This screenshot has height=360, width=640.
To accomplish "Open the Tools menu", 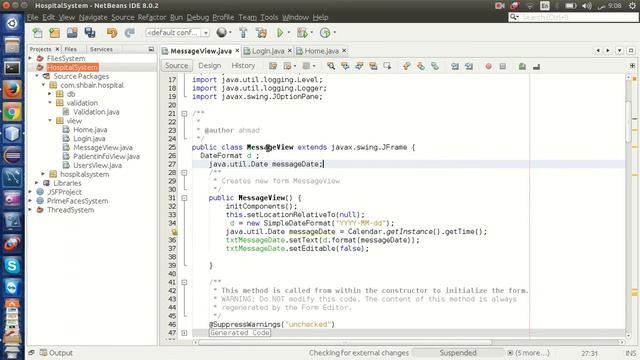I will pyautogui.click(x=269, y=17).
